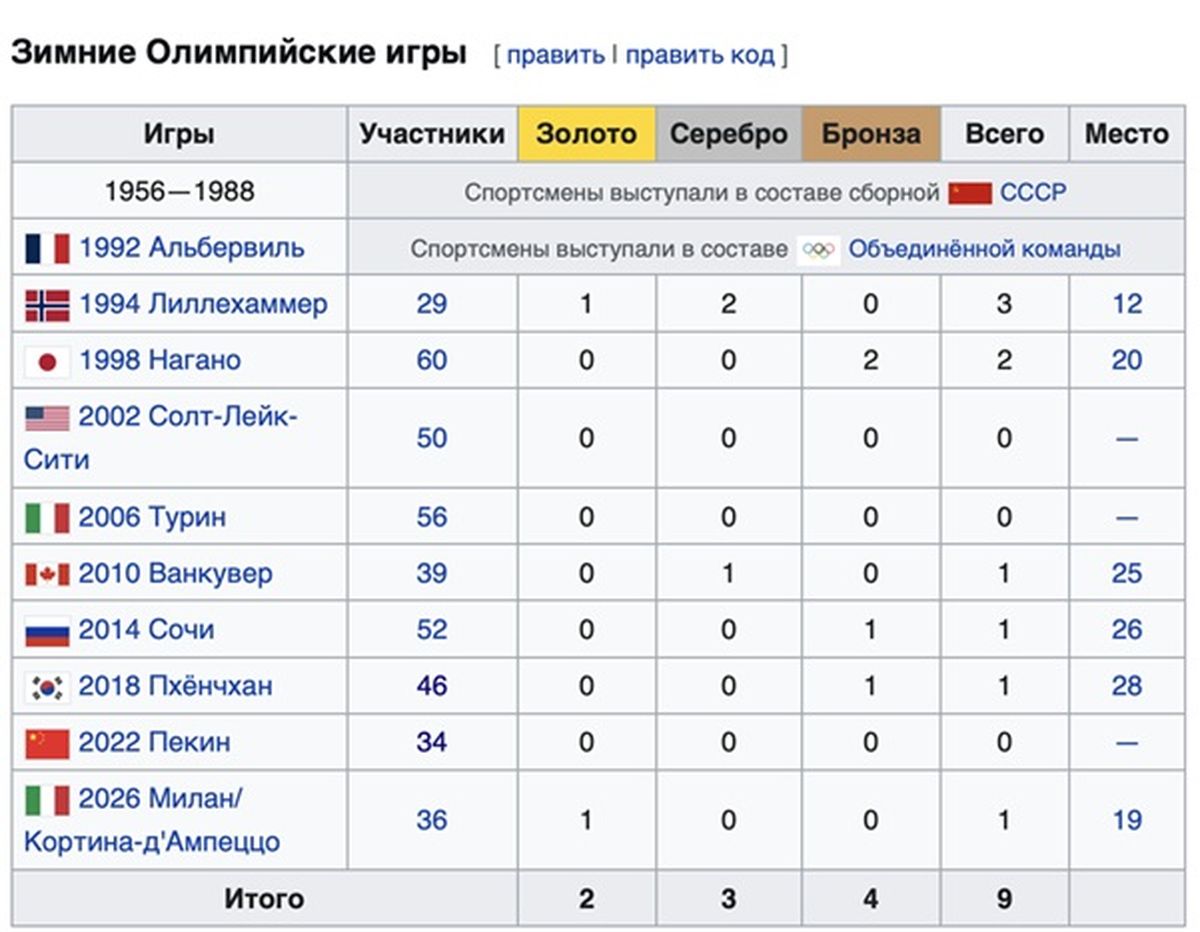Click the USSR flag icon next to СССР

[970, 193]
